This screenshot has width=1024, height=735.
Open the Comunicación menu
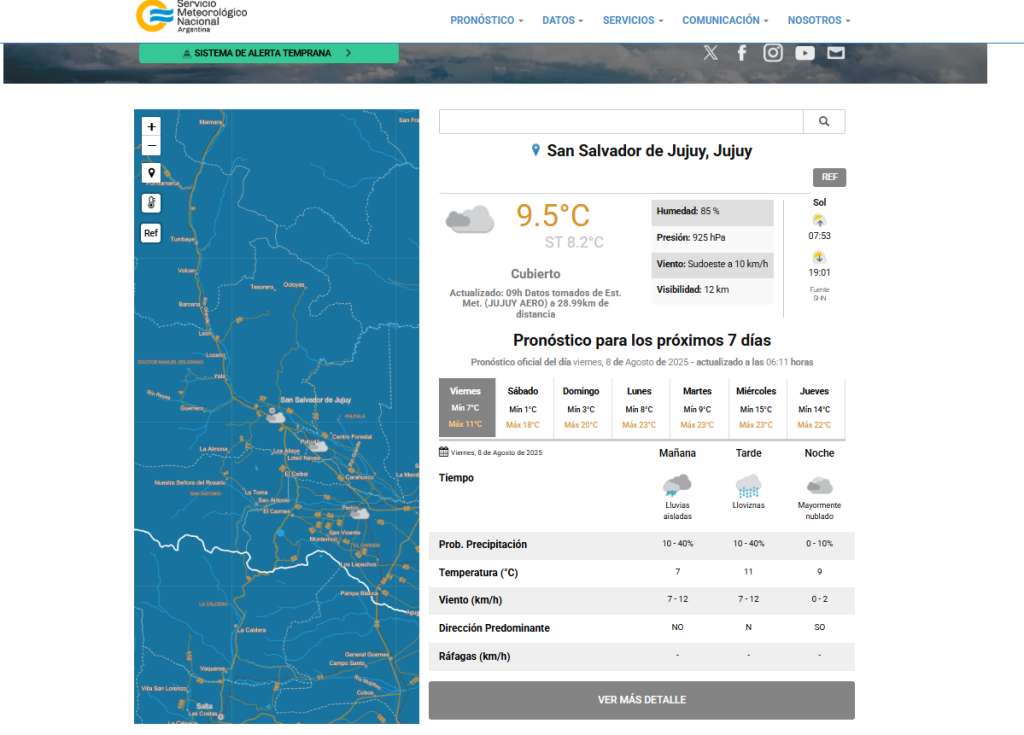click(x=725, y=20)
